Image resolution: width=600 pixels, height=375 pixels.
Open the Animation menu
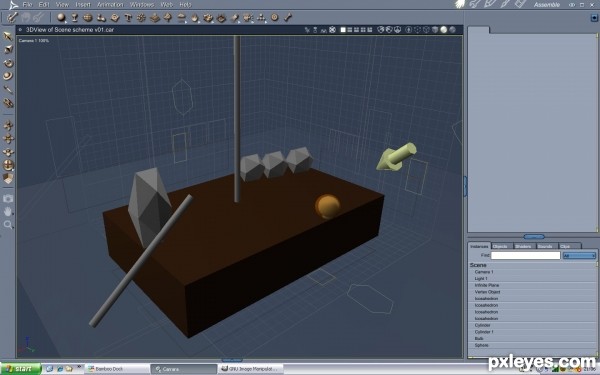click(x=110, y=5)
